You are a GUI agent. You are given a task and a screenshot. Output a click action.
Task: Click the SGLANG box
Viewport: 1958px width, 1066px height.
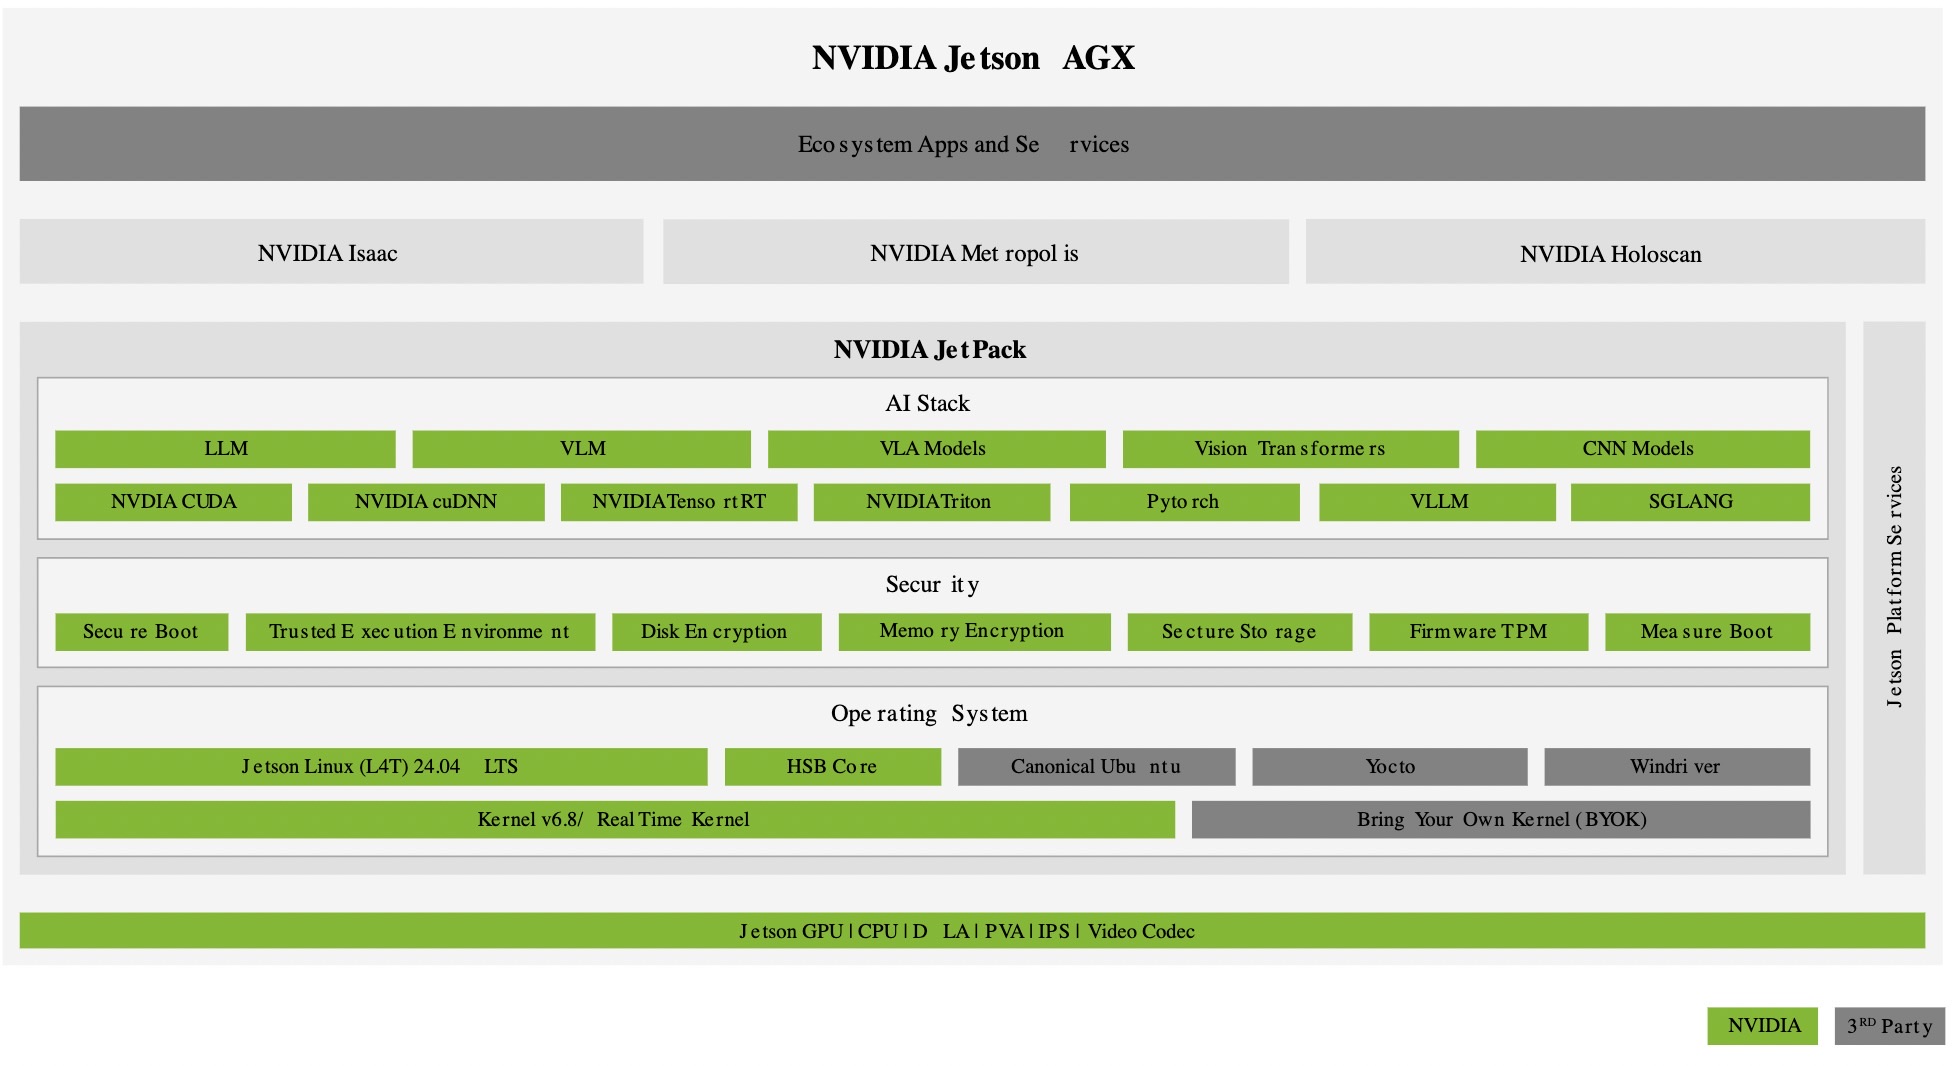(x=1690, y=502)
